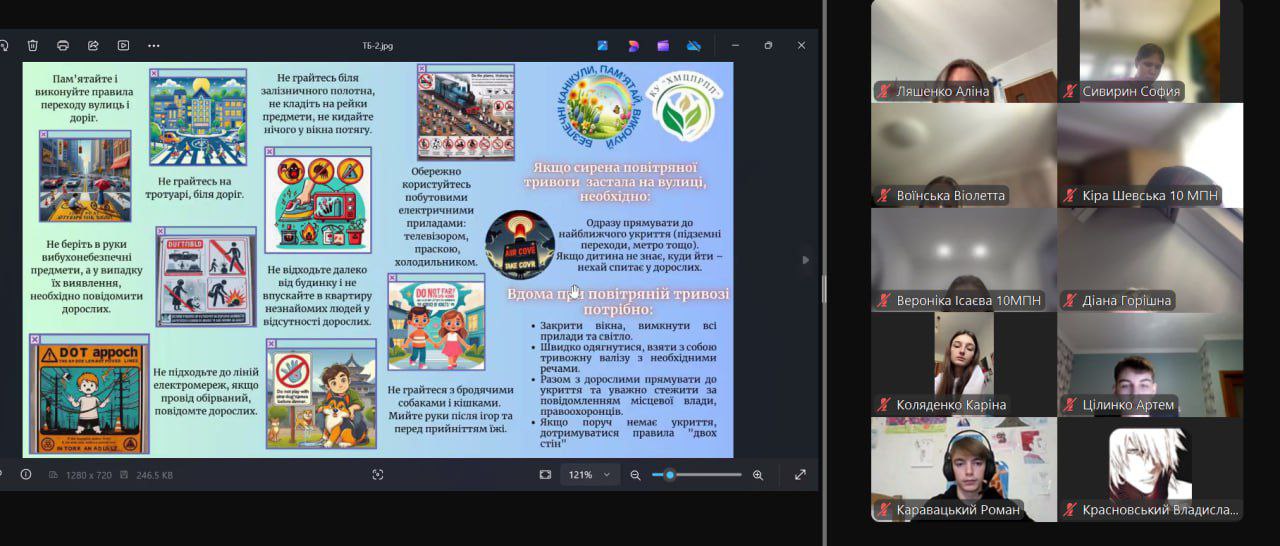
Task: Open image in Microsoft Designer
Action: [x=633, y=45]
